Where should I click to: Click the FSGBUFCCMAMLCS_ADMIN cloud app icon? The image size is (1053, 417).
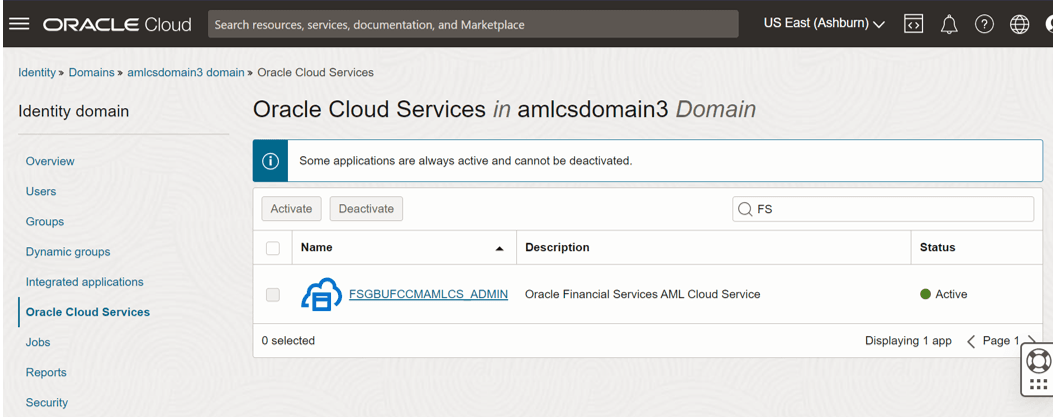(321, 295)
